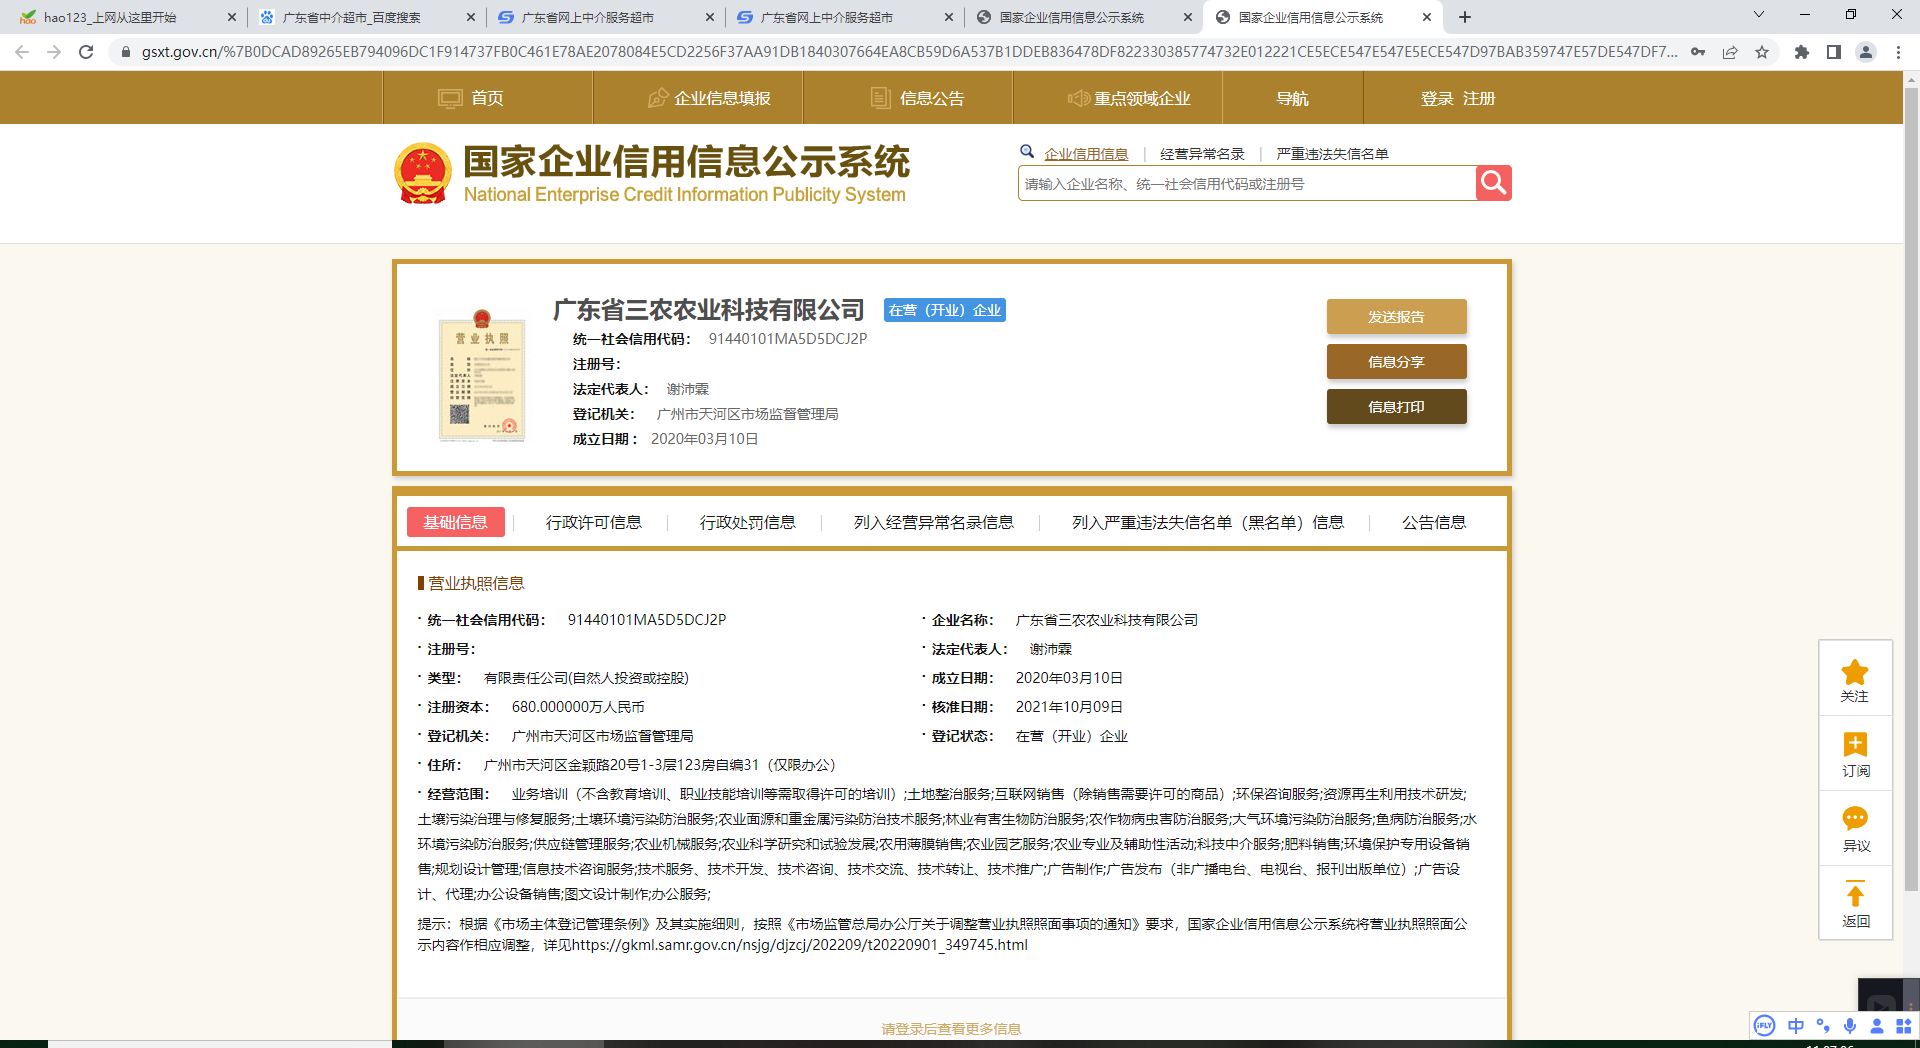
Task: Toggle the browser side panel icon
Action: (x=1834, y=52)
